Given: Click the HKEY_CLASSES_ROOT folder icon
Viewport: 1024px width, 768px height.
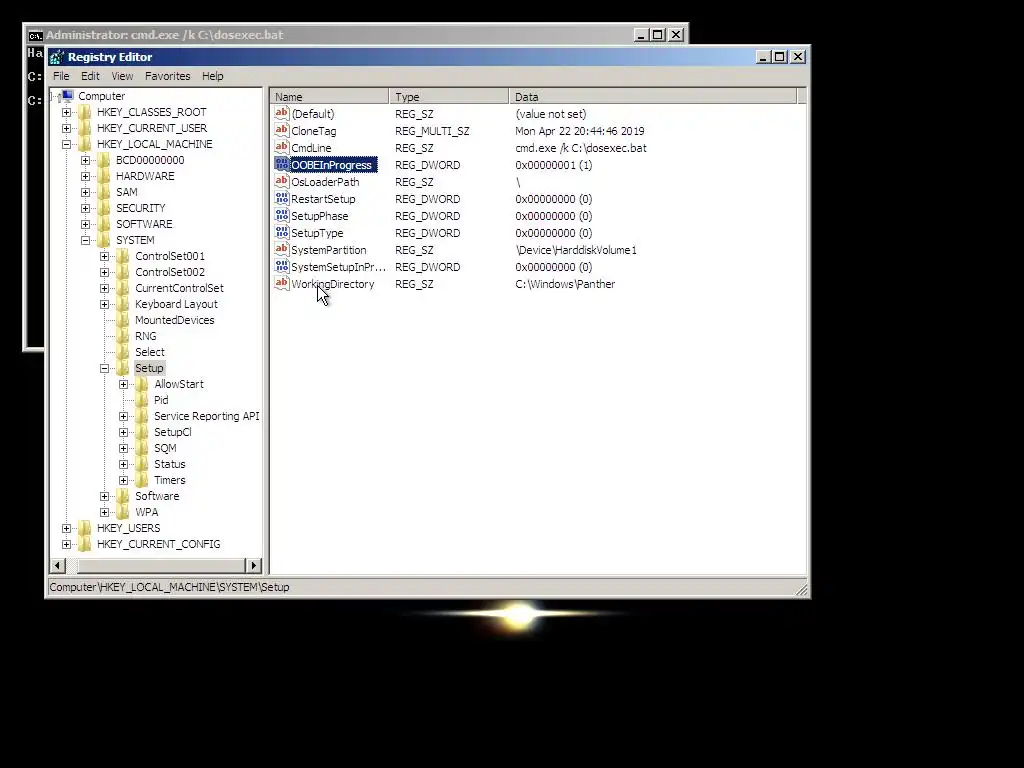Looking at the screenshot, I should click(x=85, y=112).
